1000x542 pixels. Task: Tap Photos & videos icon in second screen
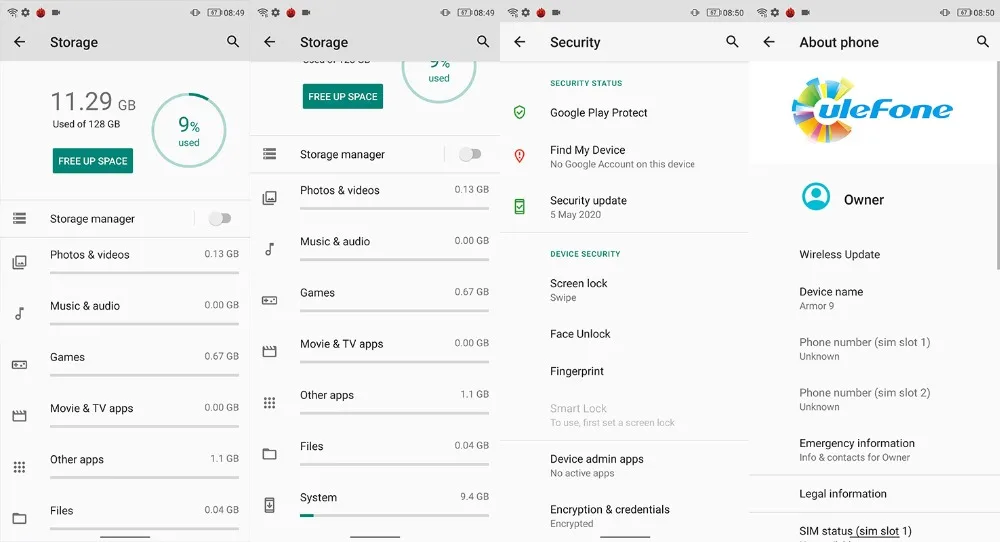coord(270,198)
